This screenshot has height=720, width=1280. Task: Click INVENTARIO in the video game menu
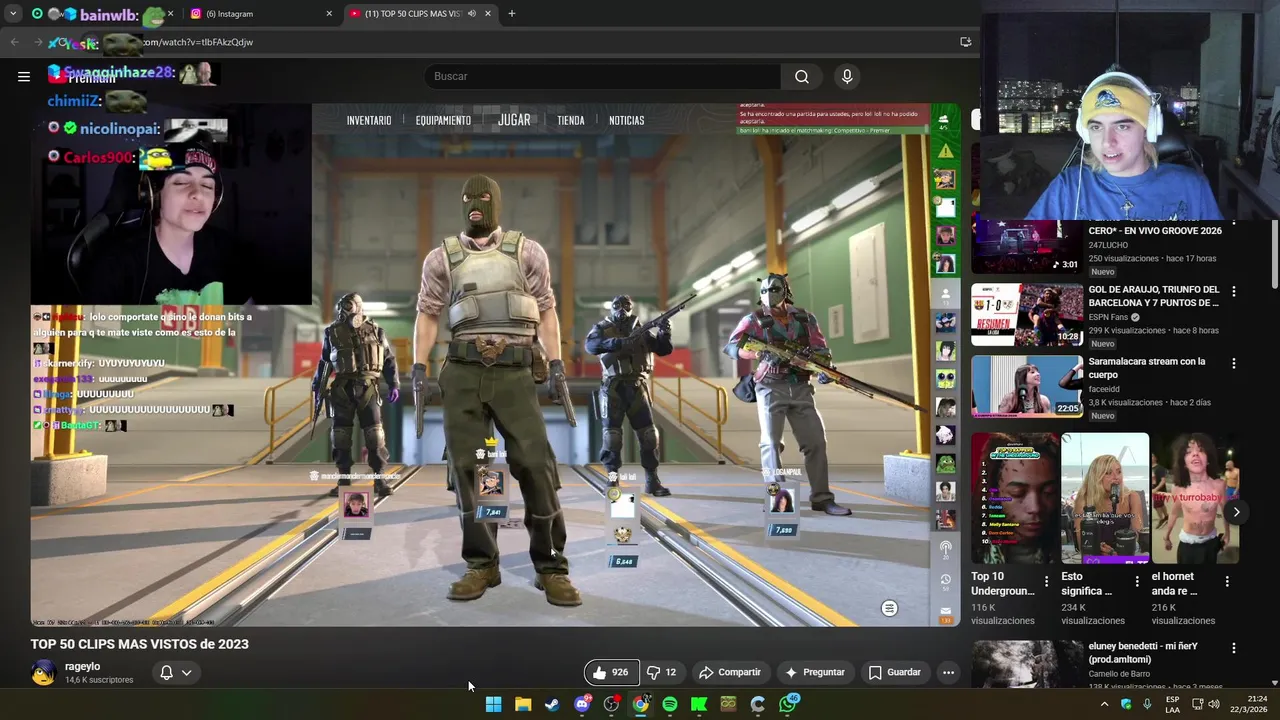[369, 120]
